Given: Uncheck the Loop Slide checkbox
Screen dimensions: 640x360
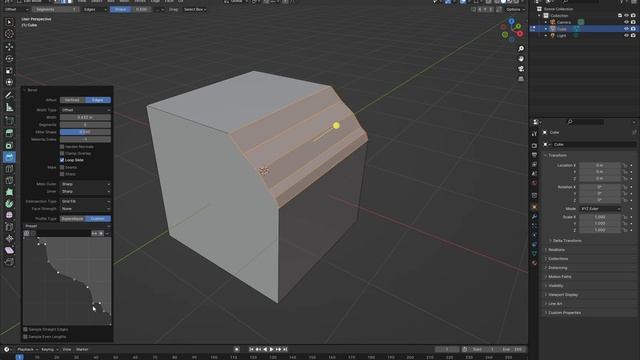Looking at the screenshot, I should 62,160.
